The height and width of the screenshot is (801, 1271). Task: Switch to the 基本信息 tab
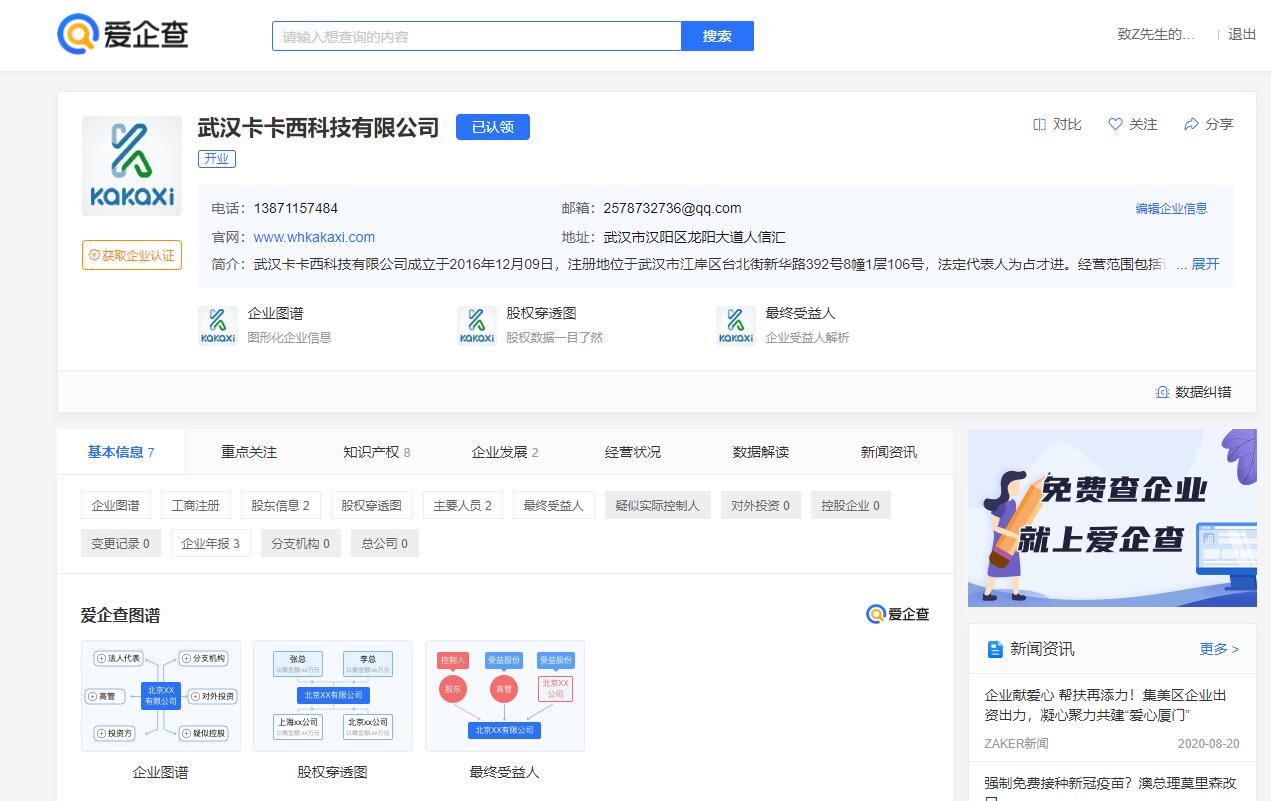pos(121,452)
